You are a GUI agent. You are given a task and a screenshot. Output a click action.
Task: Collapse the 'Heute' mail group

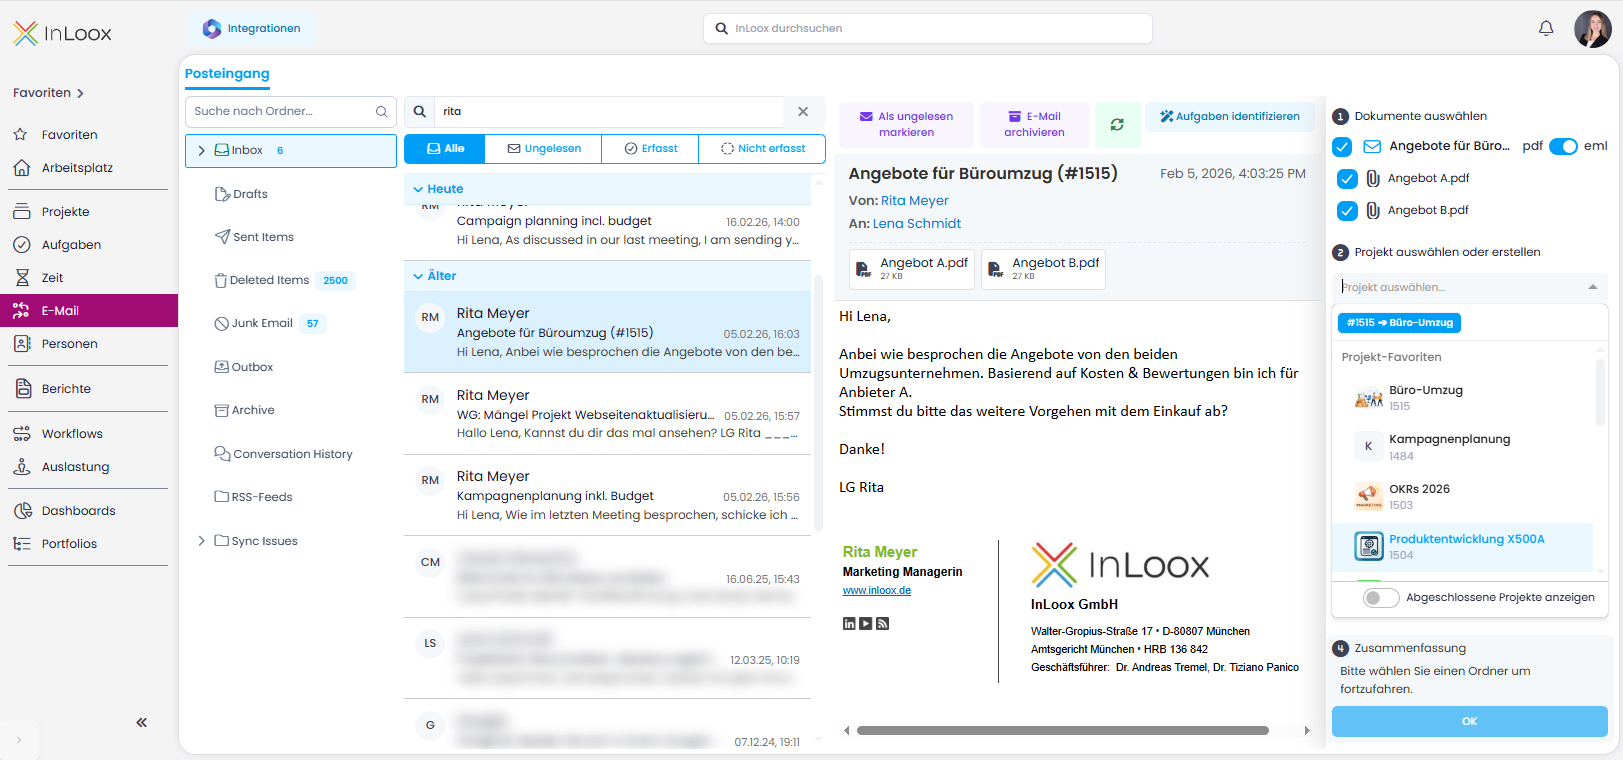[x=419, y=189]
